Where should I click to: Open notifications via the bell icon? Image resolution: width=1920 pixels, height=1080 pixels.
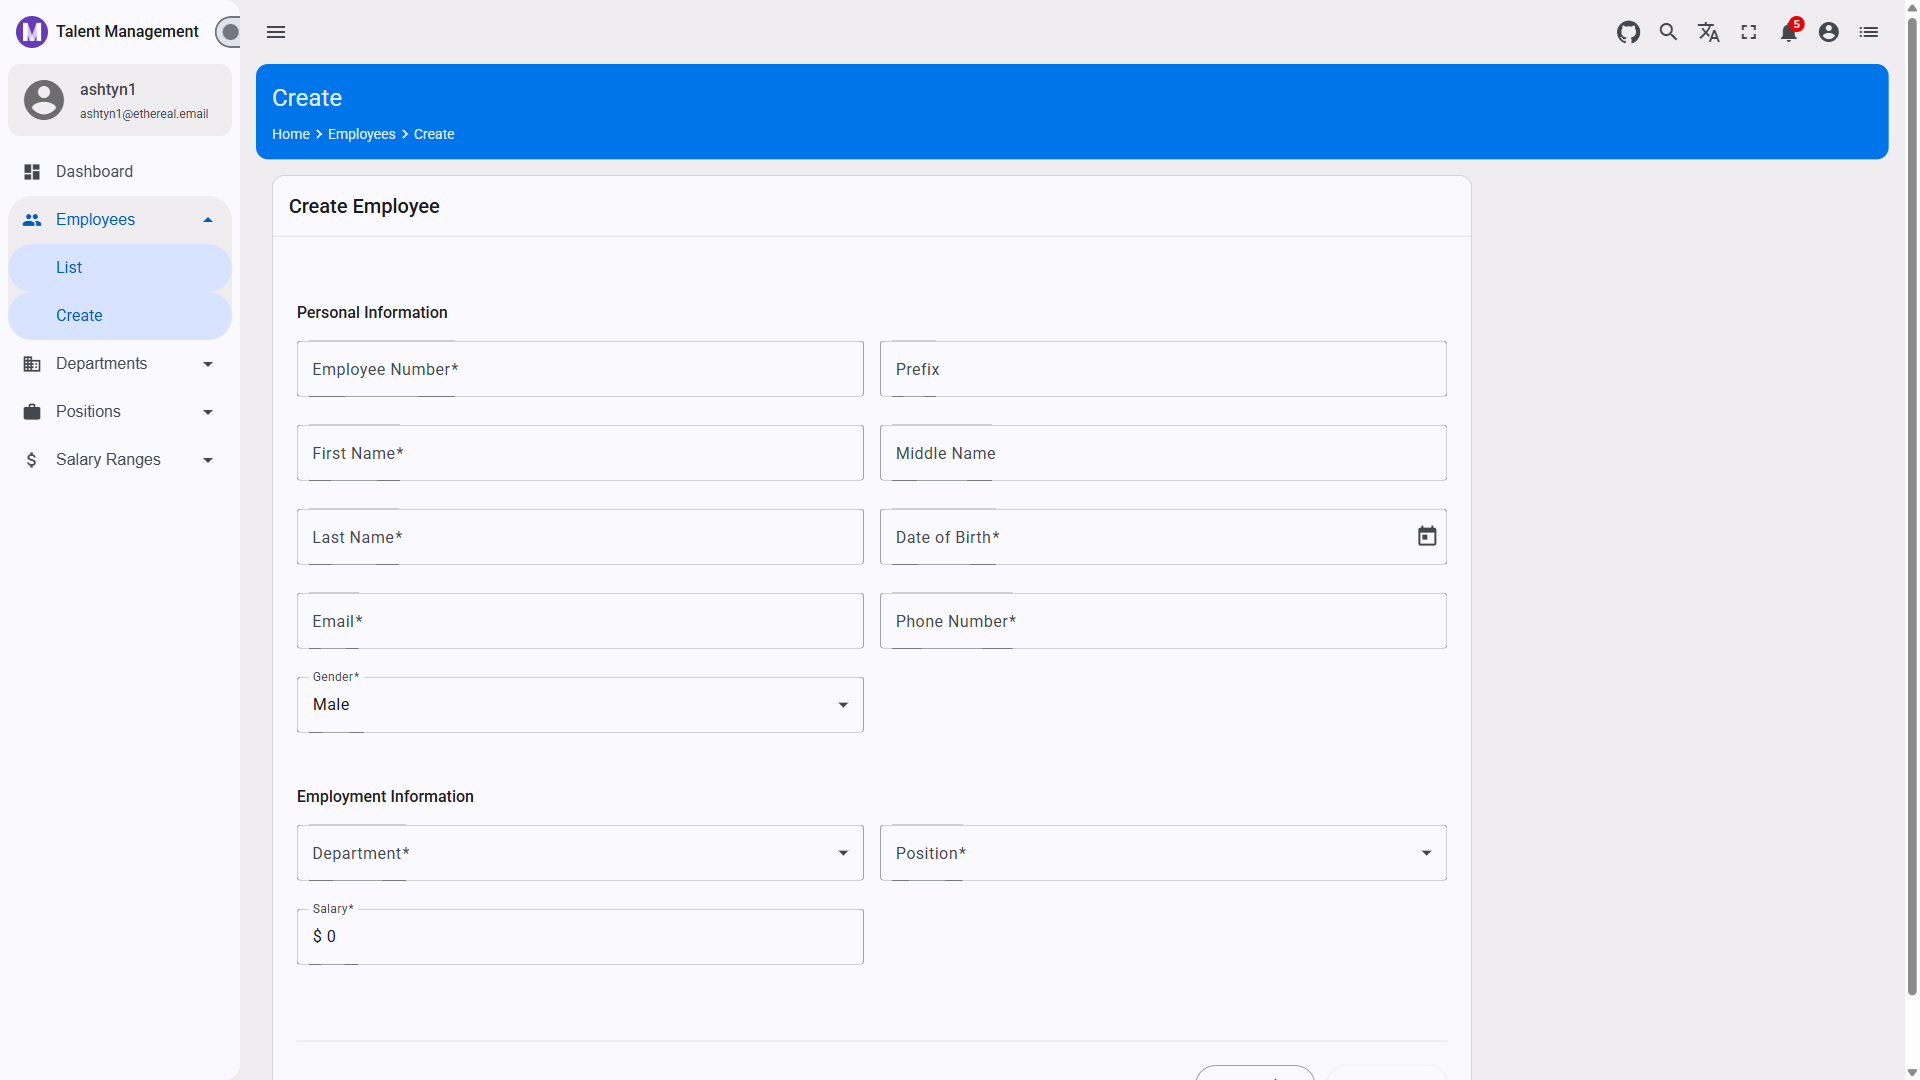point(1789,32)
